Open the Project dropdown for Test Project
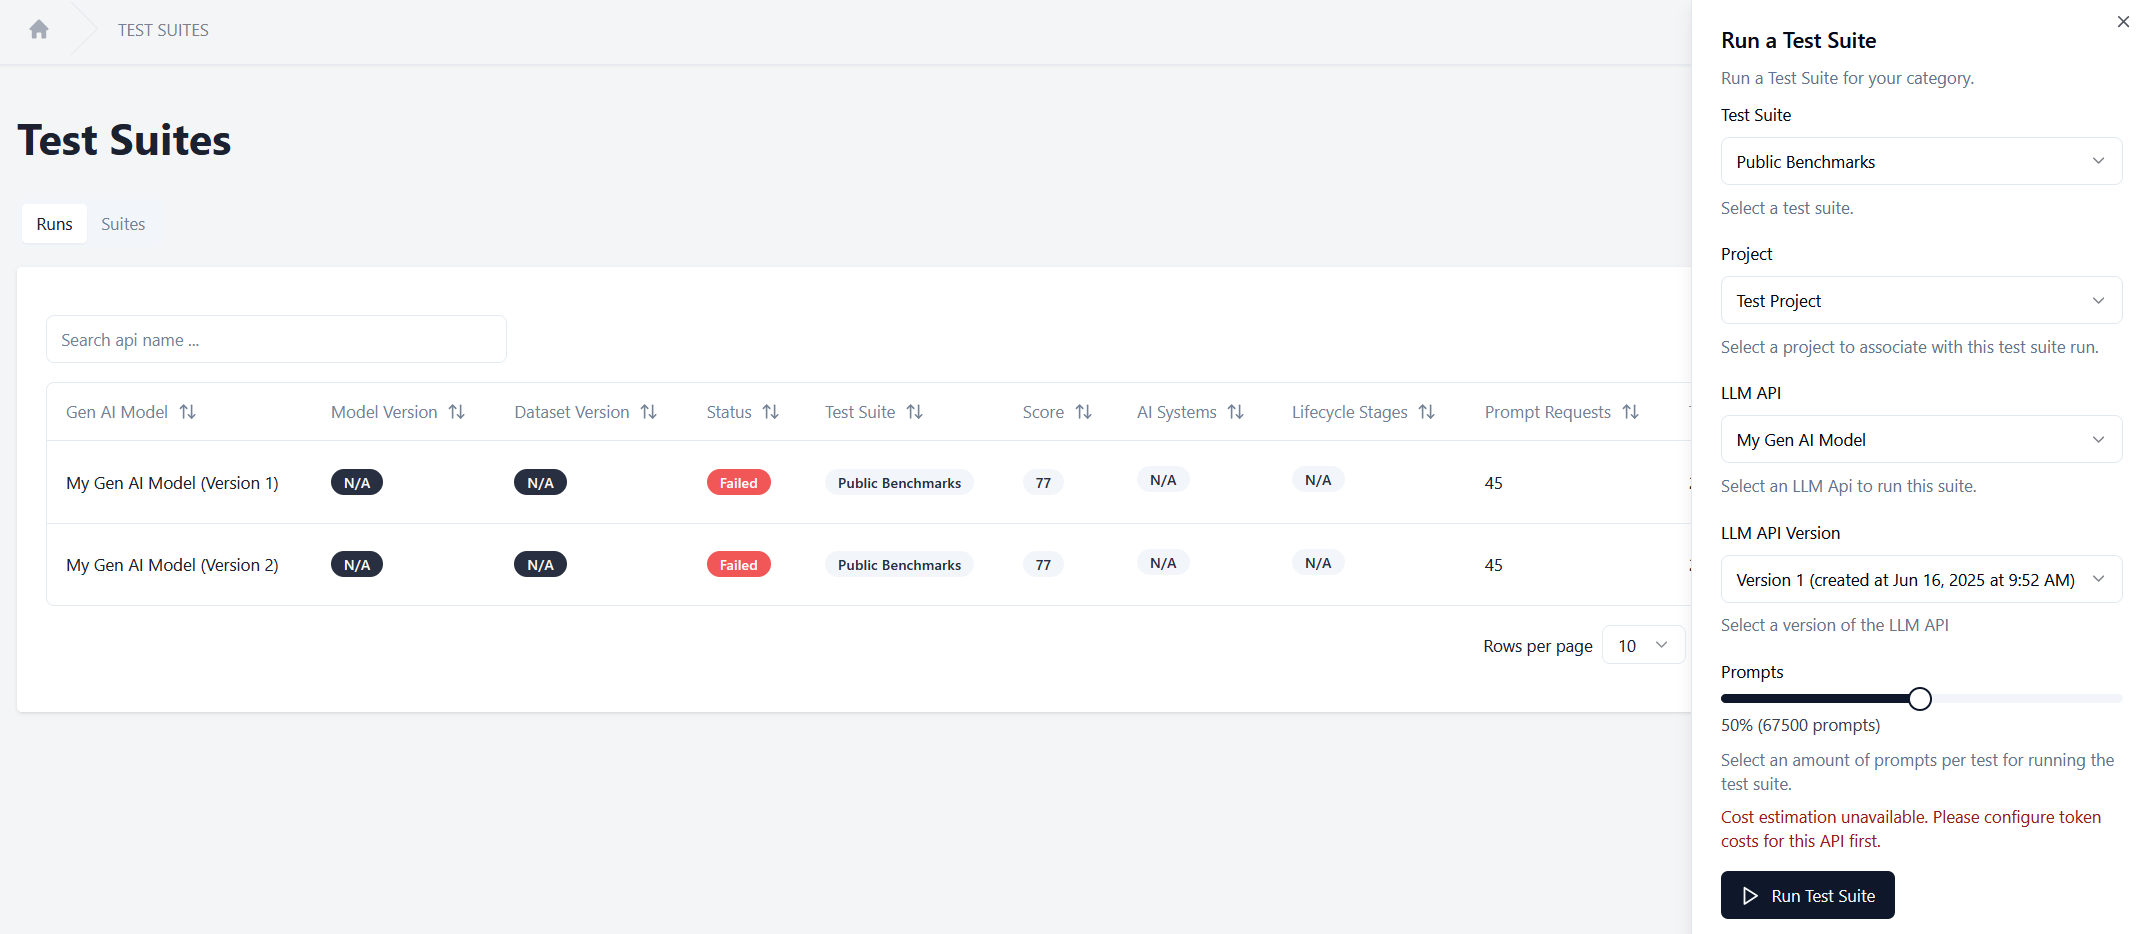2137x934 pixels. click(x=1920, y=300)
